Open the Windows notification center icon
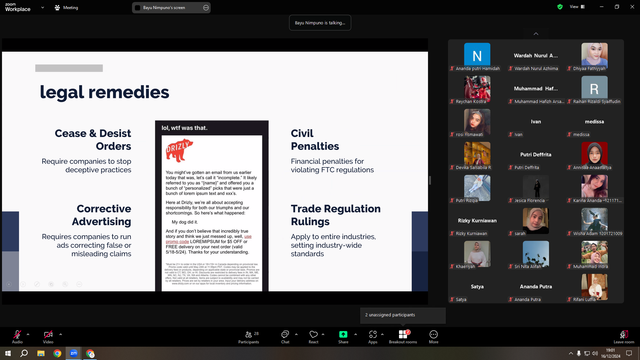640x360 pixels. coord(629,353)
